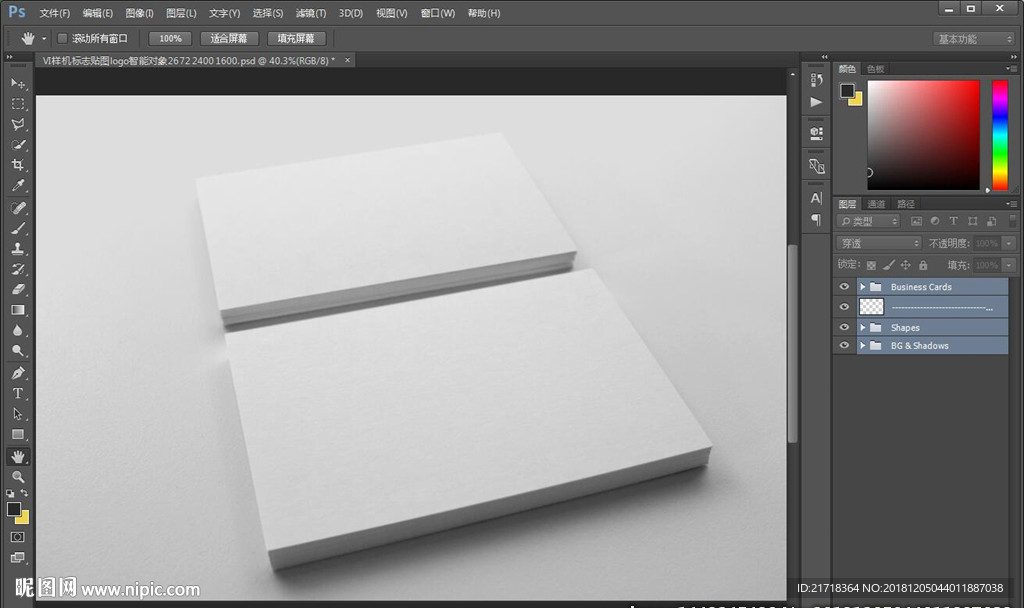Image resolution: width=1024 pixels, height=608 pixels.
Task: Select the Eyedropper tool
Action: tap(18, 186)
